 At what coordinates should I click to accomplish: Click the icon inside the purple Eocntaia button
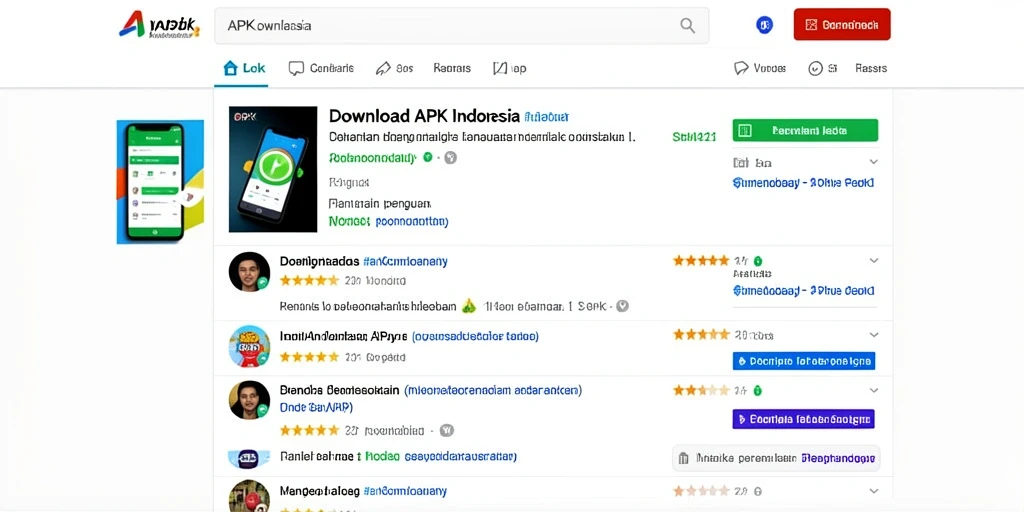tap(742, 419)
